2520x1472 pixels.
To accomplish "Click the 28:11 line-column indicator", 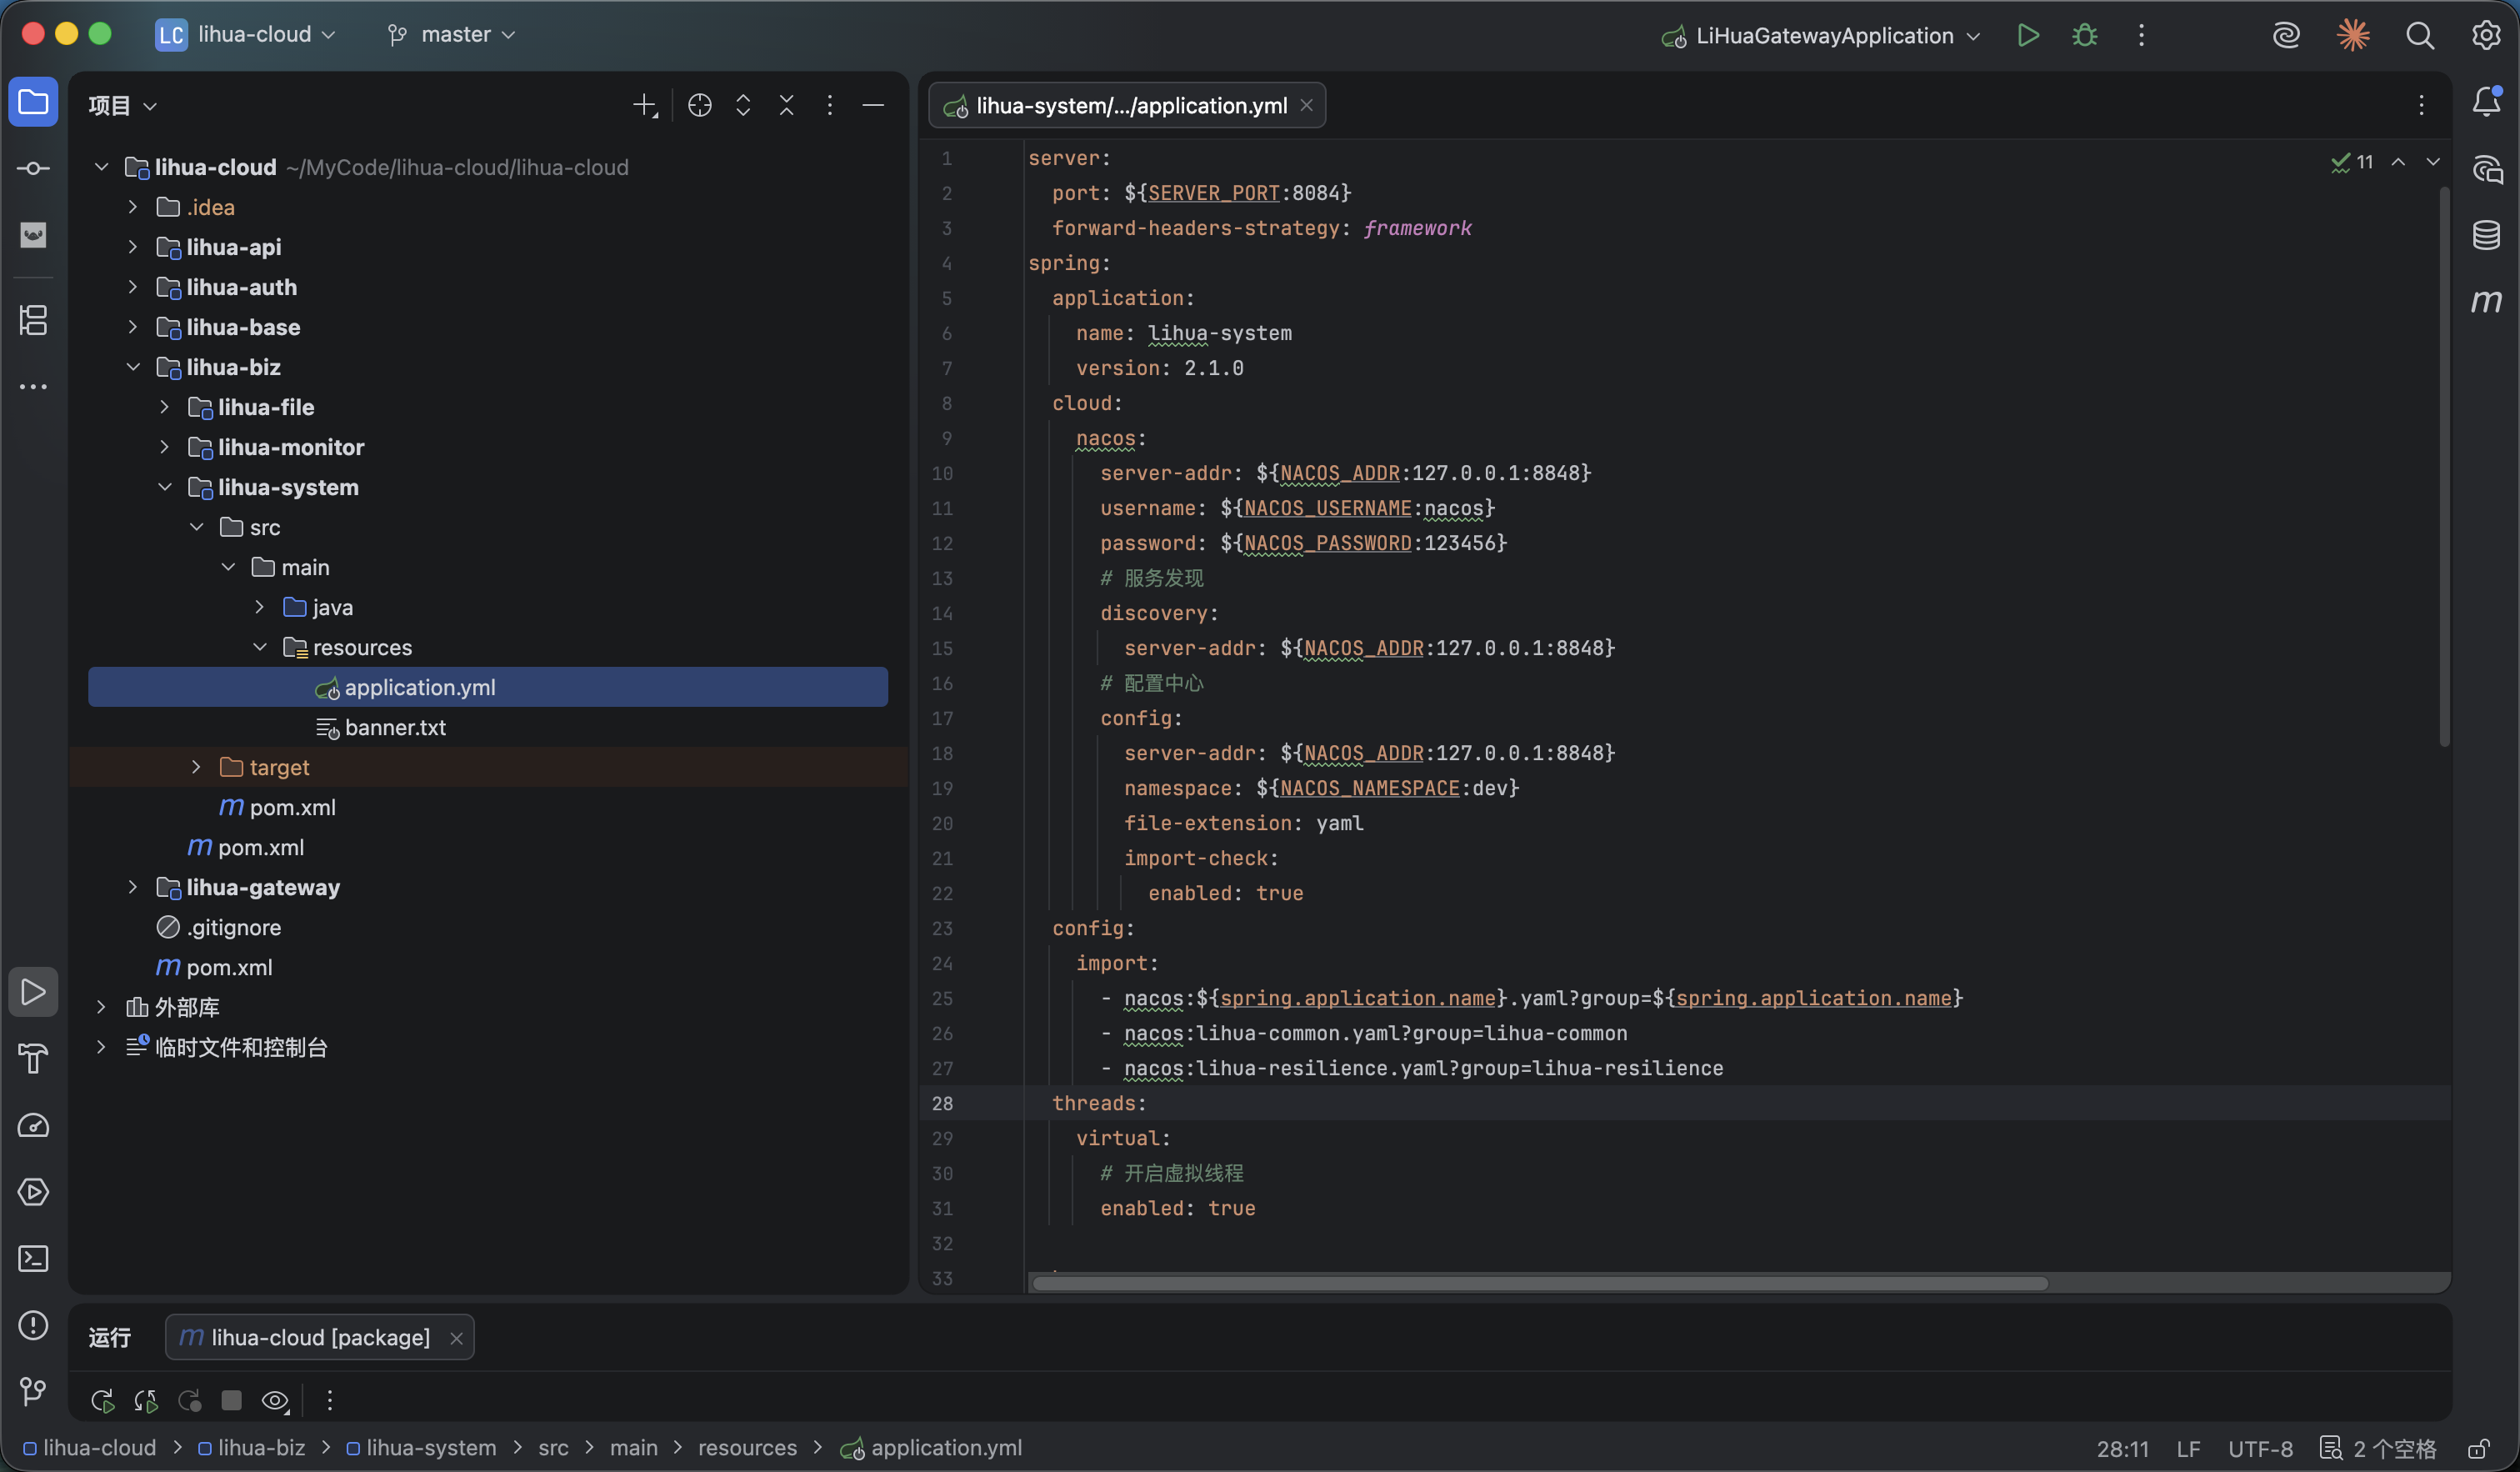I will click(2123, 1448).
